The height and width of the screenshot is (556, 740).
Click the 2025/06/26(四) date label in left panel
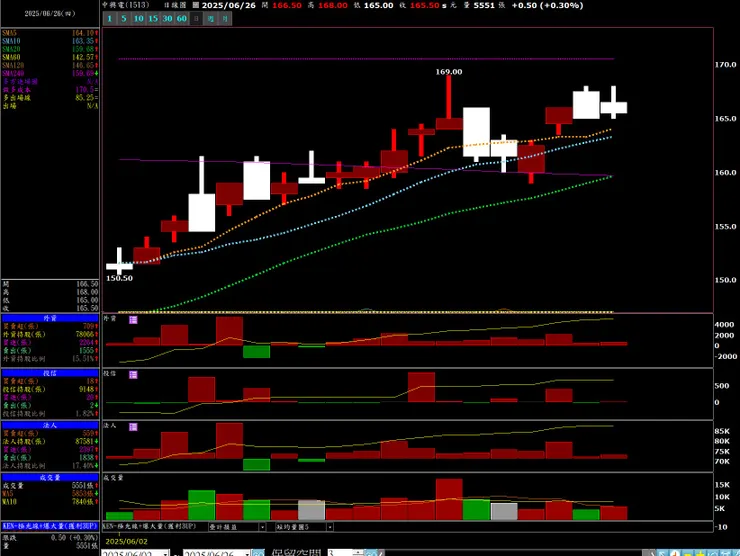[50, 14]
